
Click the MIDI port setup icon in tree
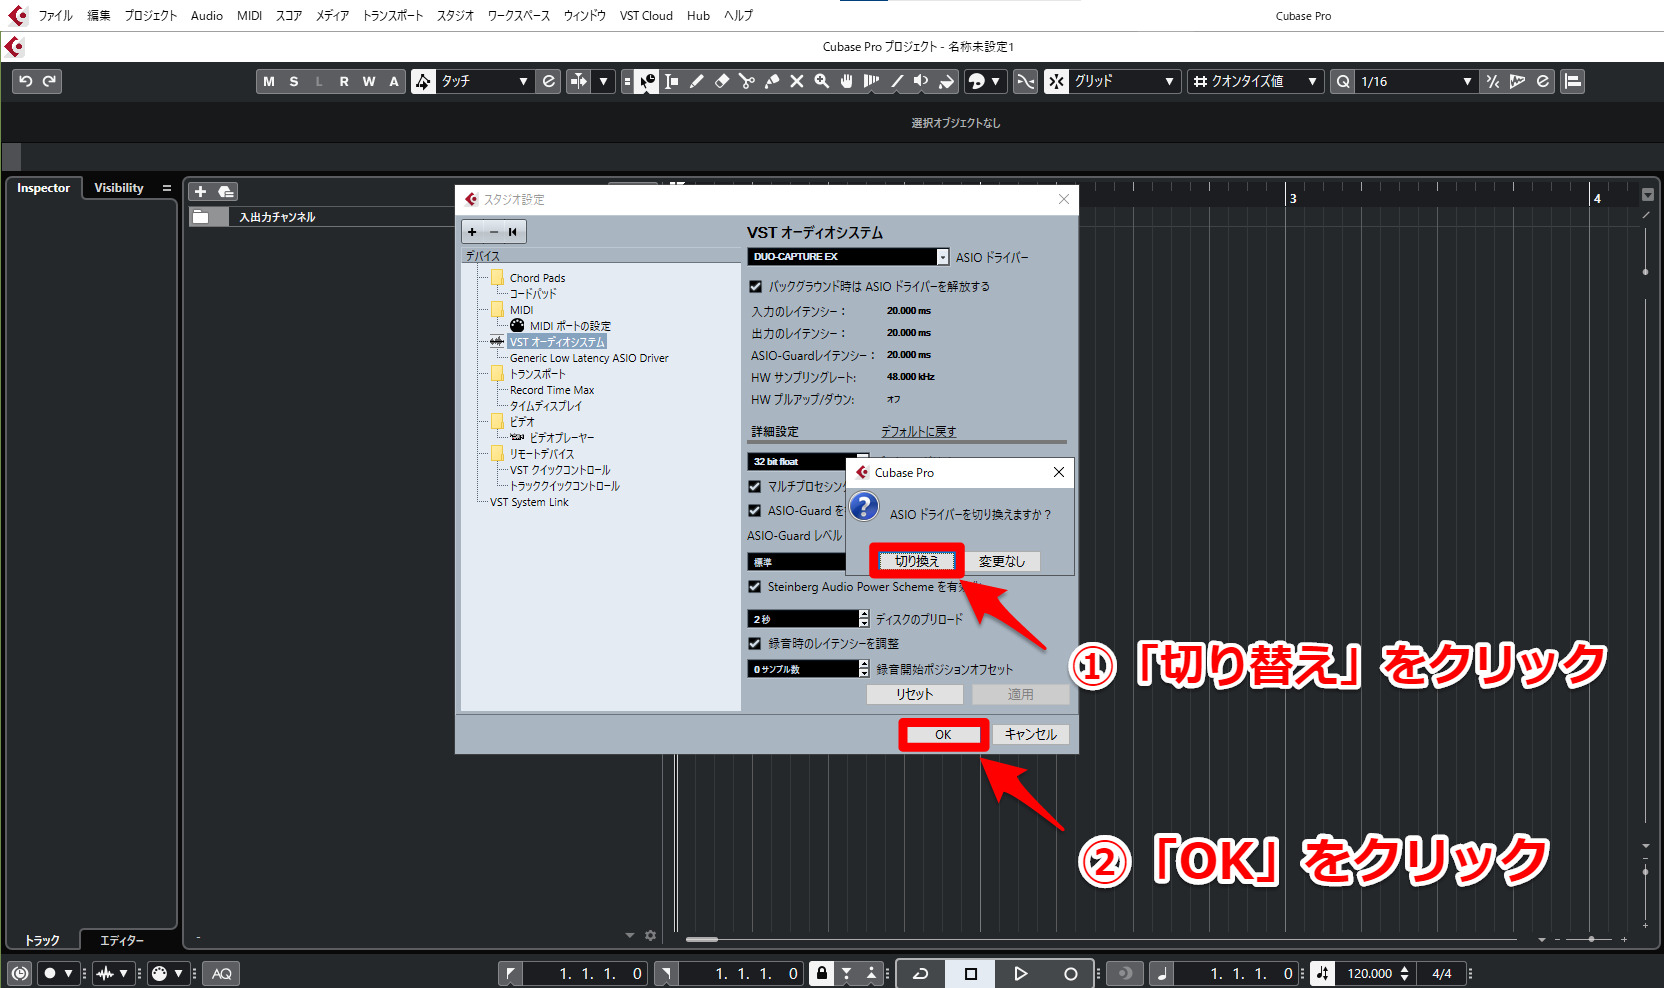517,325
